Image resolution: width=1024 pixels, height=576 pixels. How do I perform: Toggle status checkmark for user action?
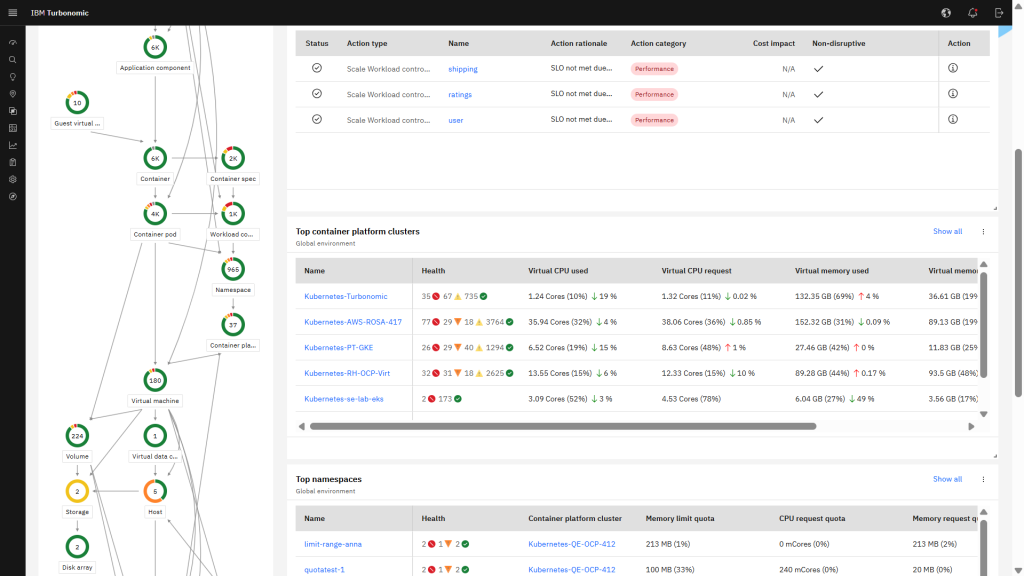click(x=317, y=120)
